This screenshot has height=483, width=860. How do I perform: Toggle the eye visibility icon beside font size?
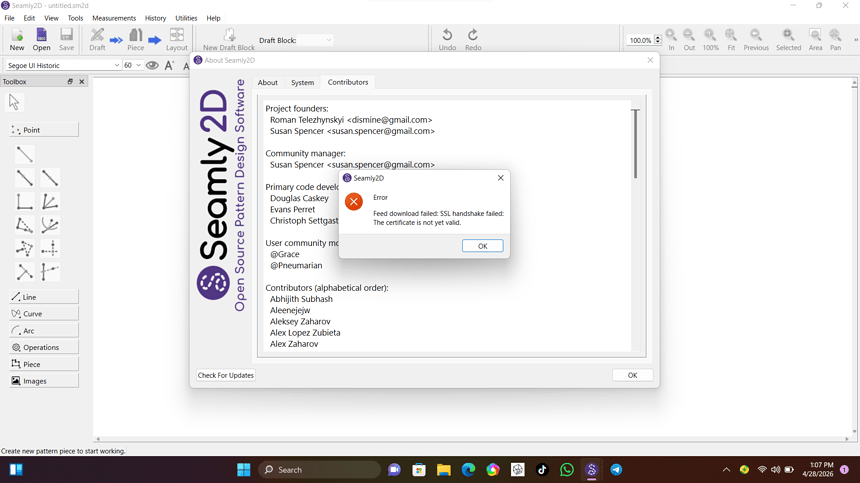pos(152,65)
